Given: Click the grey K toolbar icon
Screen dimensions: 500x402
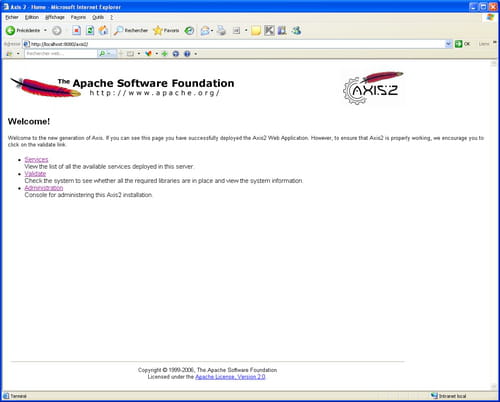Looking at the screenshot, I should (269, 31).
